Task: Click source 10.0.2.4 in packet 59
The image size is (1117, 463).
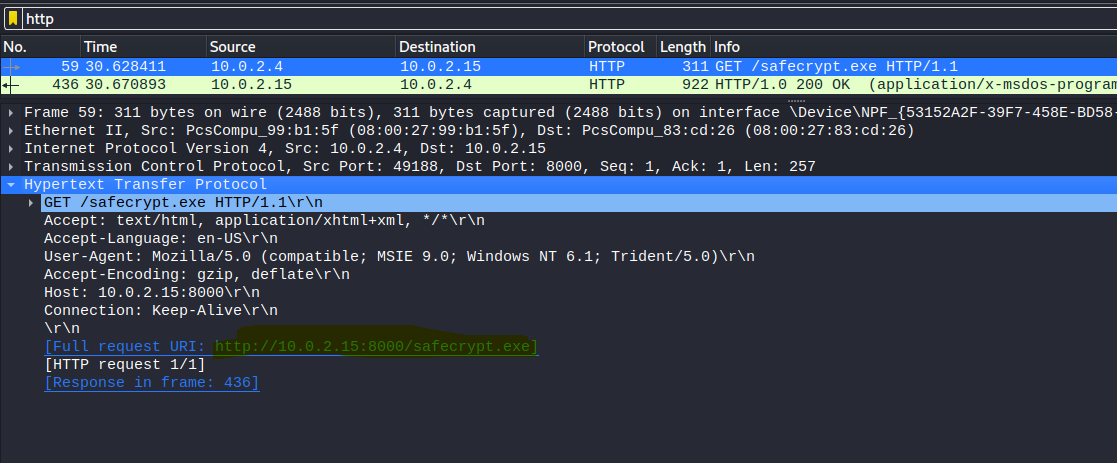Action: (x=247, y=67)
